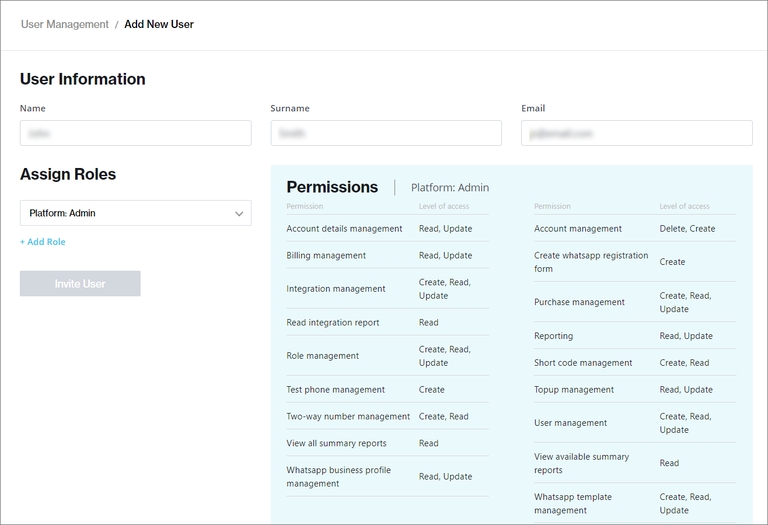Select the Role management permission row
The width and height of the screenshot is (768, 525).
coord(322,356)
